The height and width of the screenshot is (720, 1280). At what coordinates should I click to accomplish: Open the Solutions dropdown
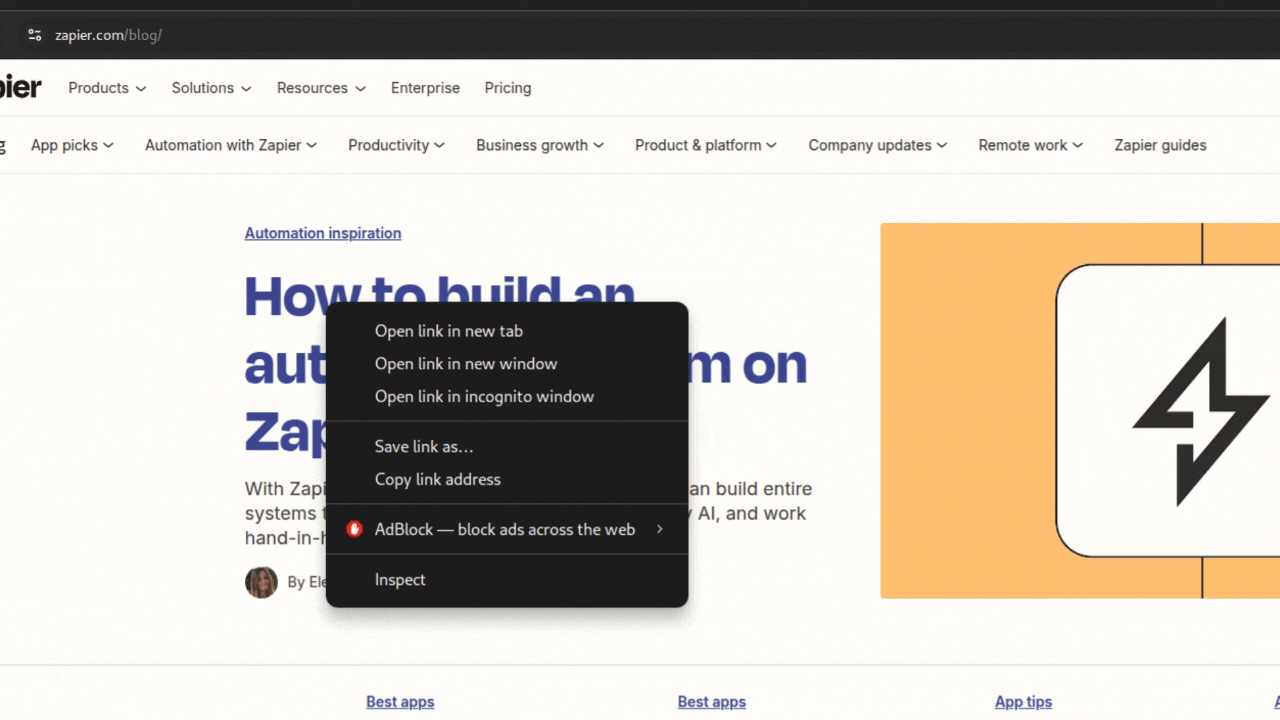[211, 88]
